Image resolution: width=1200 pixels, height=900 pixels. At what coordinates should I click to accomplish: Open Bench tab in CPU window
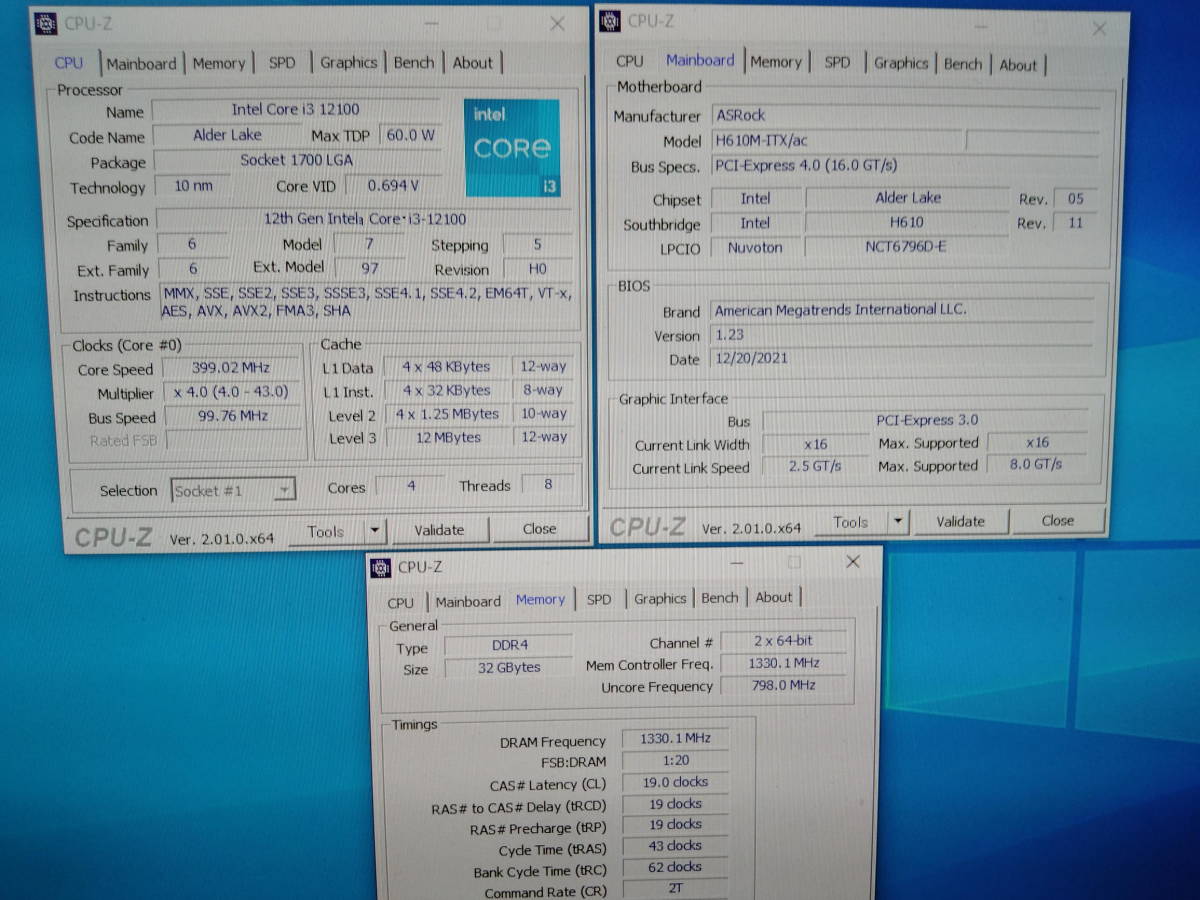(414, 62)
